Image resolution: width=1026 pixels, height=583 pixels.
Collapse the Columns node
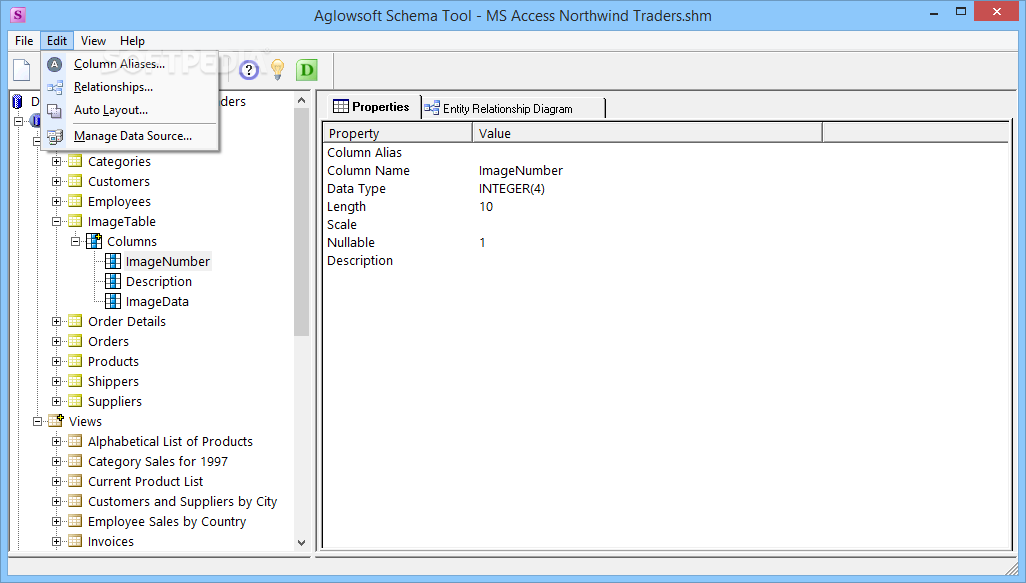click(x=76, y=241)
